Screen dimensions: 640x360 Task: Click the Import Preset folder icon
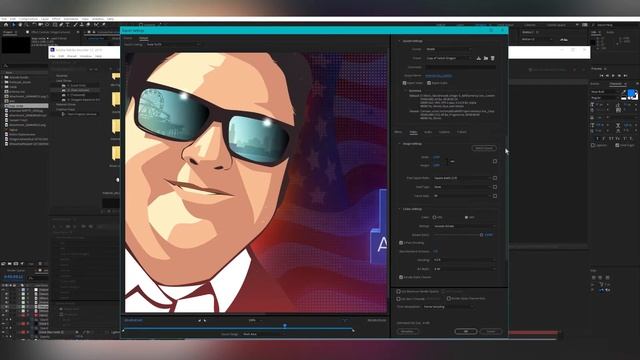point(486,58)
